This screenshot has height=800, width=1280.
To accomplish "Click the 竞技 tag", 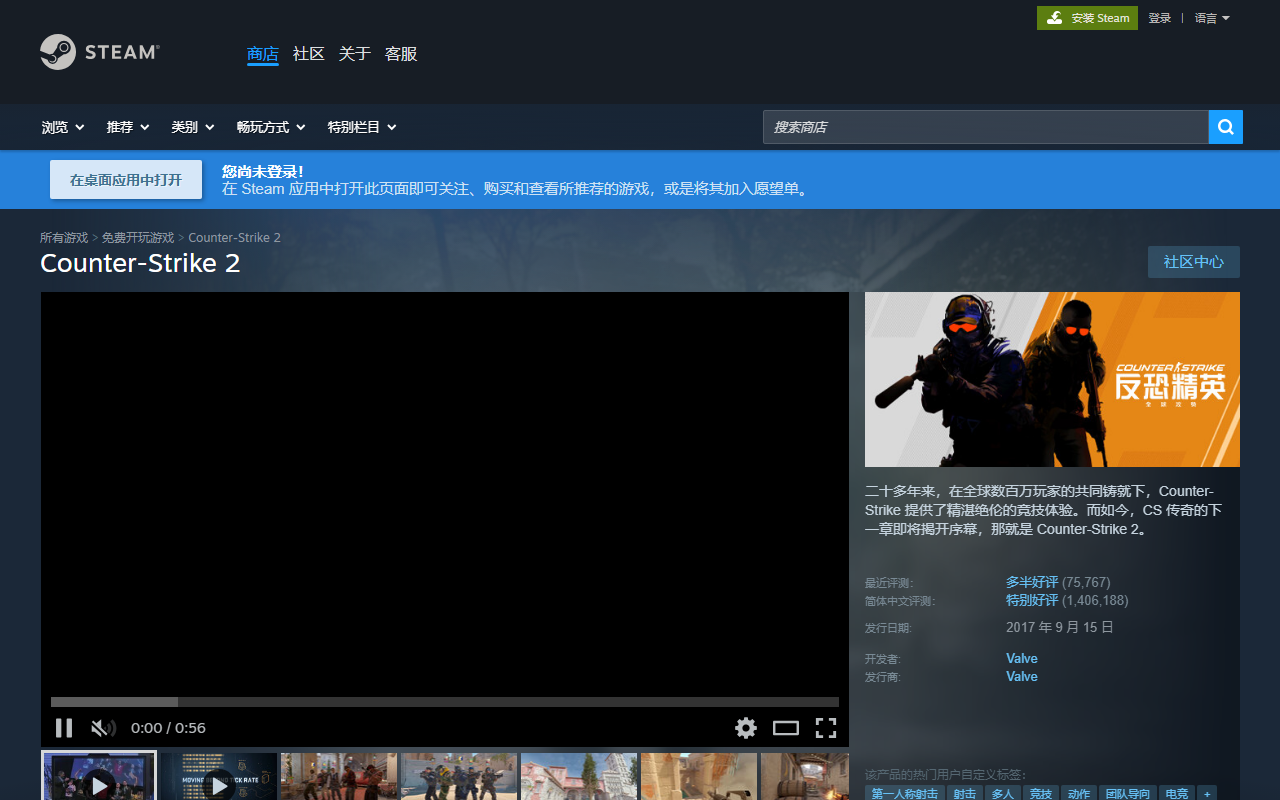I will click(1041, 793).
